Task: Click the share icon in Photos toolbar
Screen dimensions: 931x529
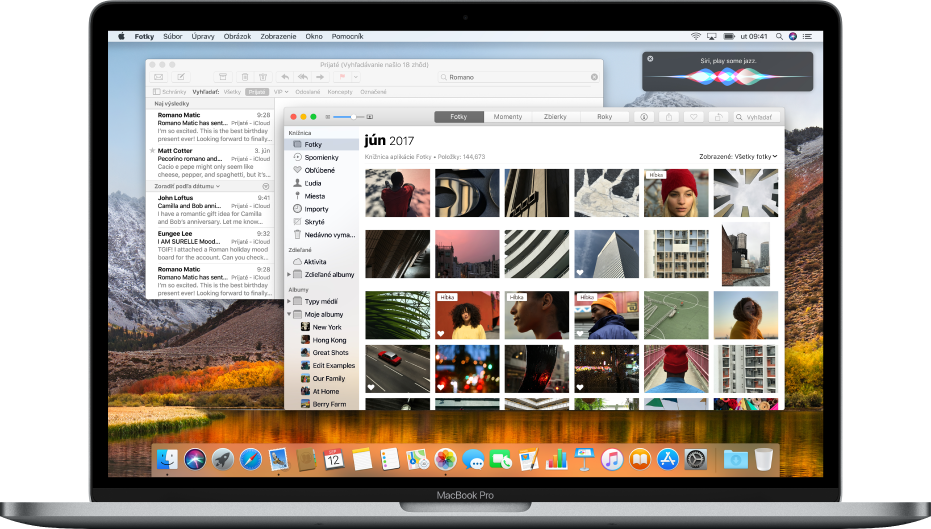Action: point(669,117)
